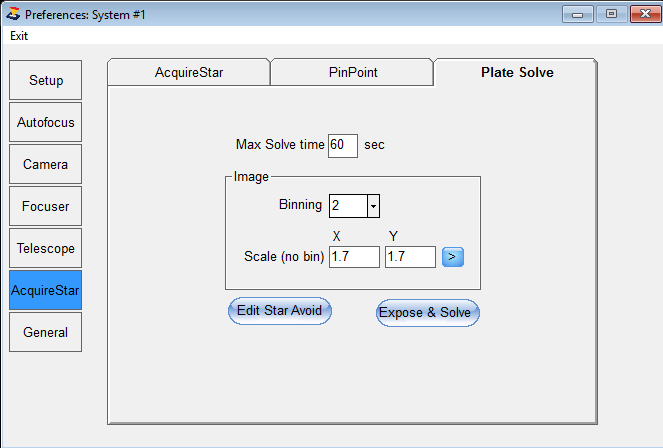Open the Exit menu

(x=19, y=36)
